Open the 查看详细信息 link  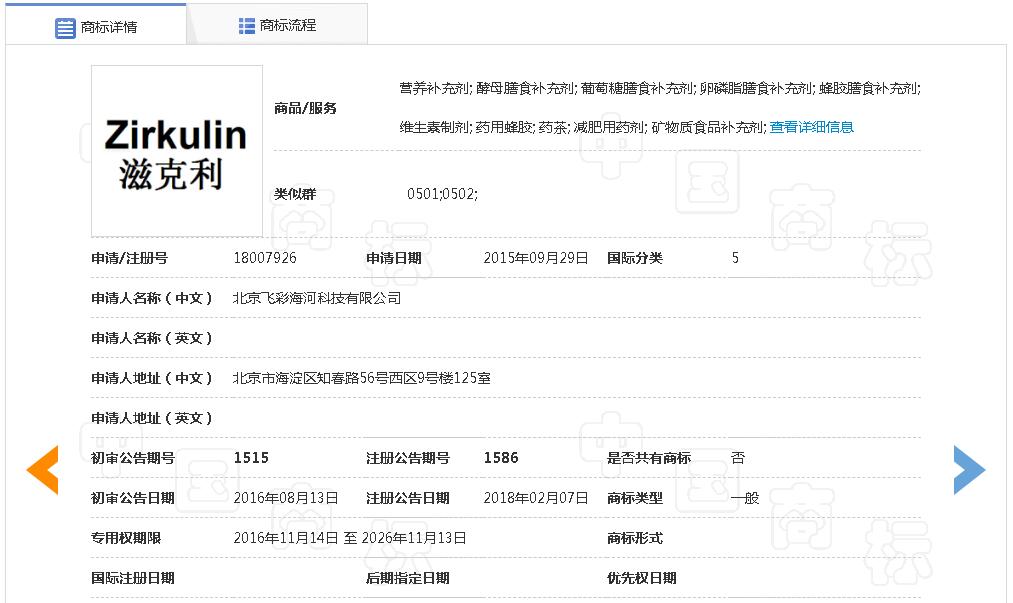(812, 127)
